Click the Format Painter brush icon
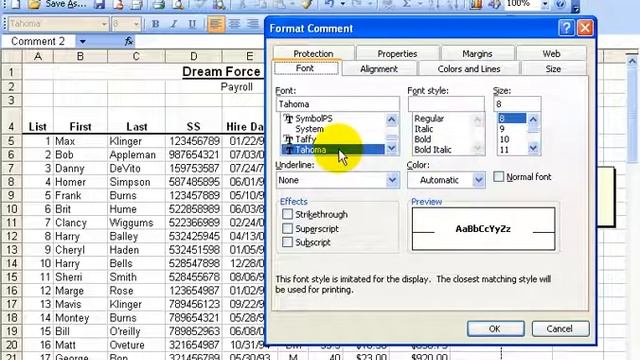640x360 pixels. 307,4
